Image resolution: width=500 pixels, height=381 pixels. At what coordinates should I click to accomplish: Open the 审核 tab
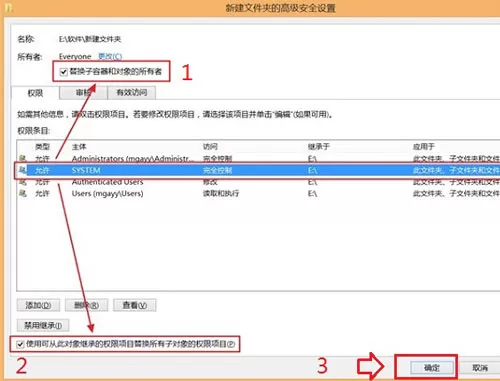click(83, 93)
